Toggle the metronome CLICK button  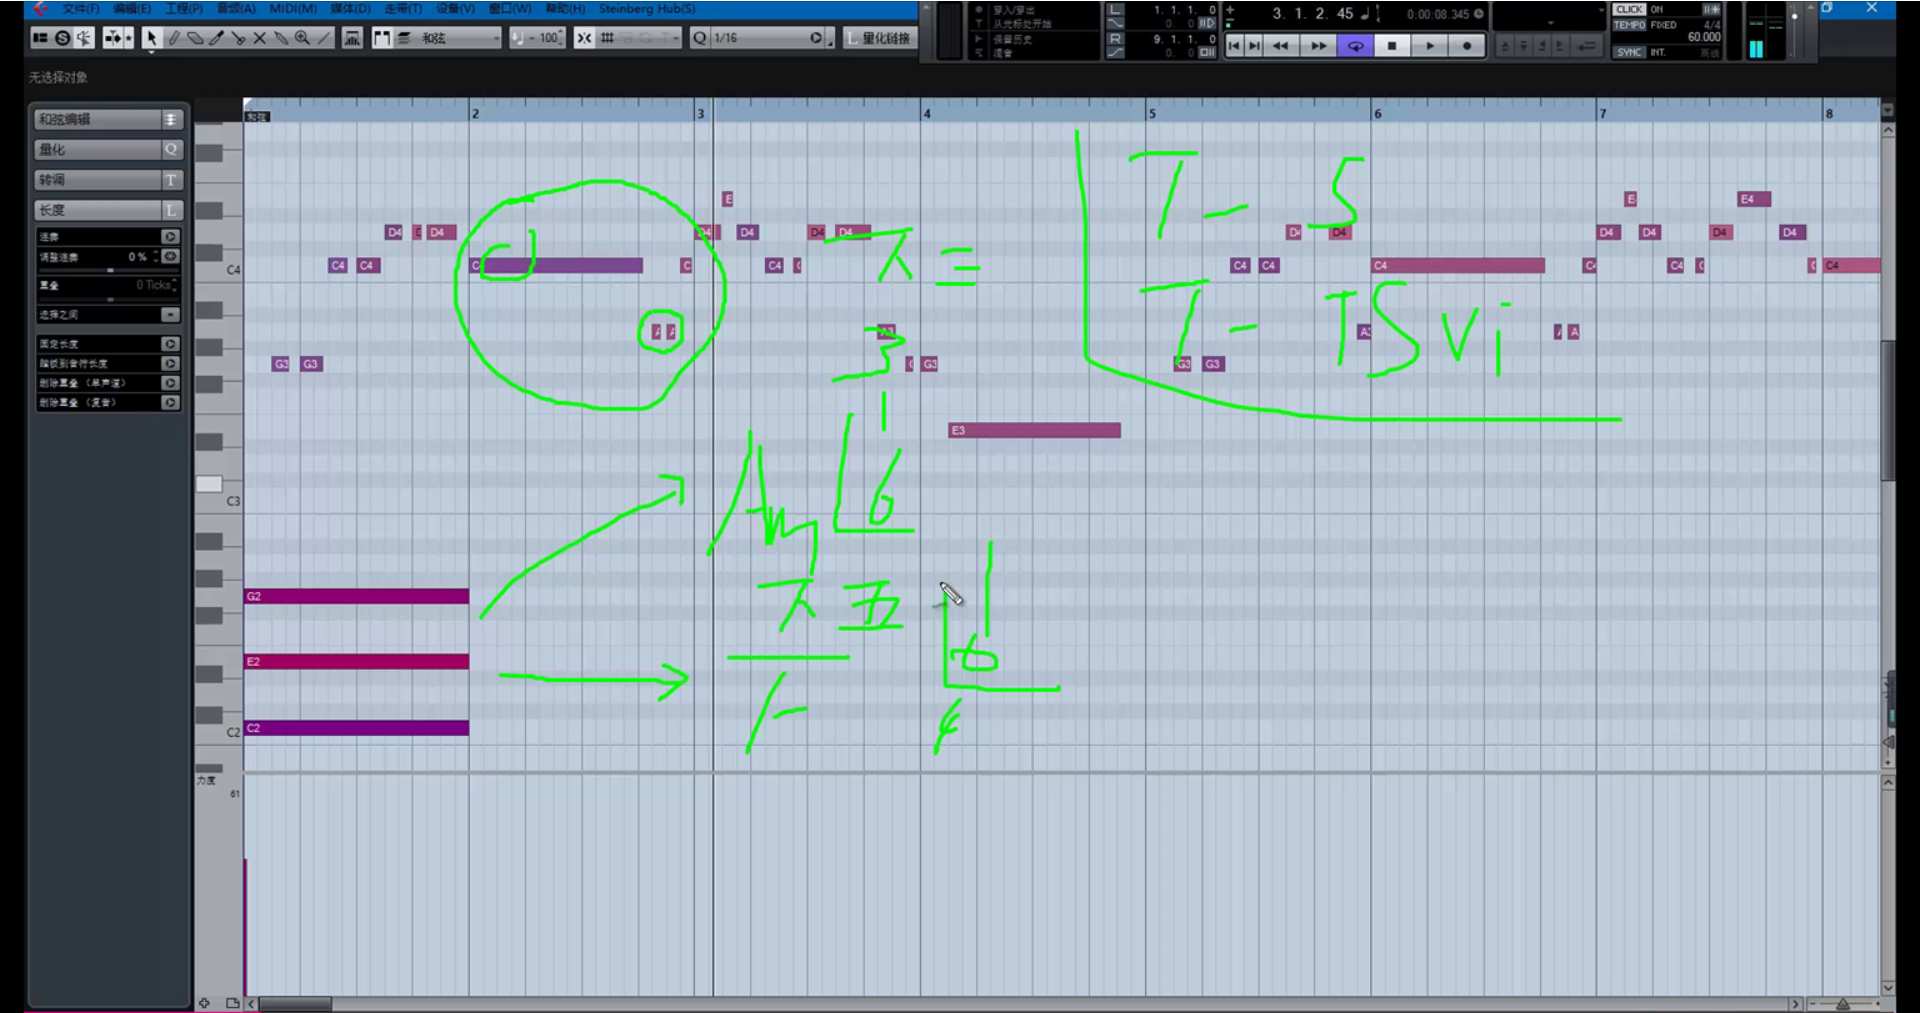[1629, 10]
